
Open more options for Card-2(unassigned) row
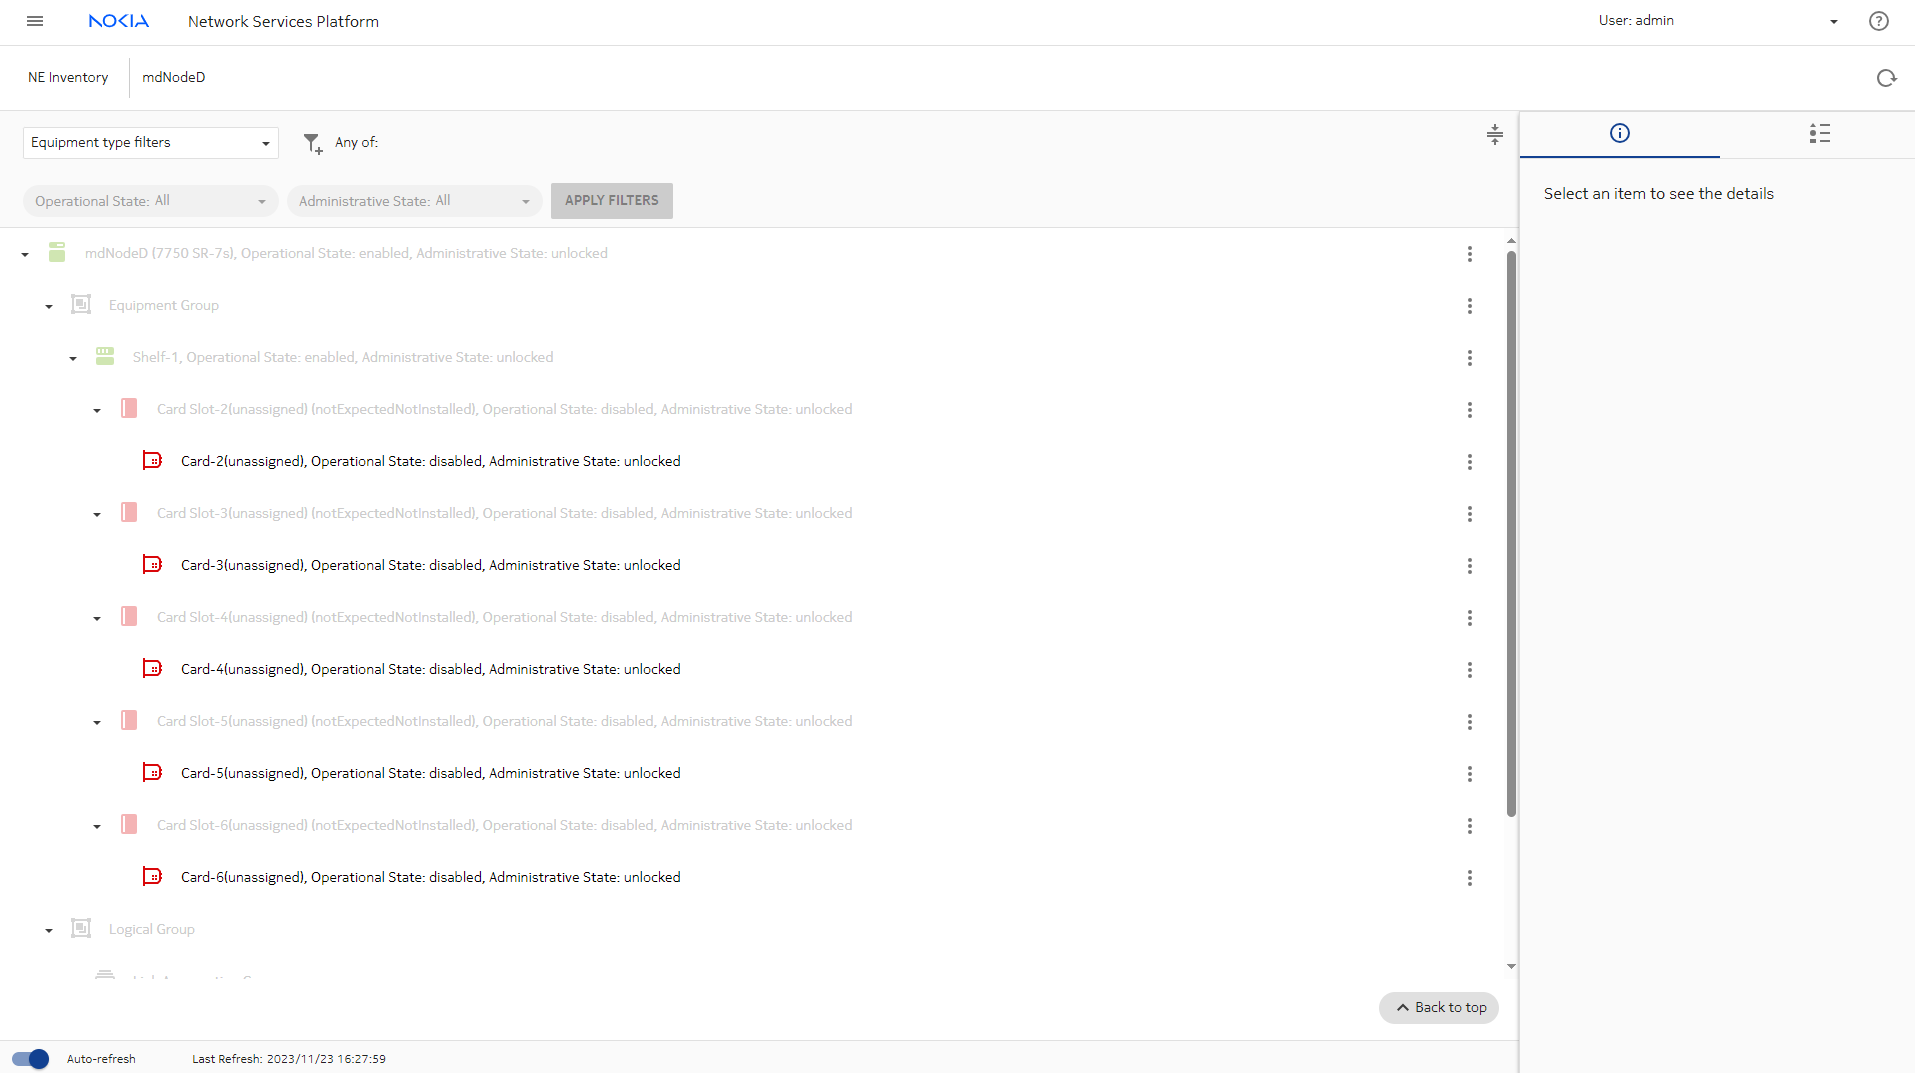(1469, 462)
